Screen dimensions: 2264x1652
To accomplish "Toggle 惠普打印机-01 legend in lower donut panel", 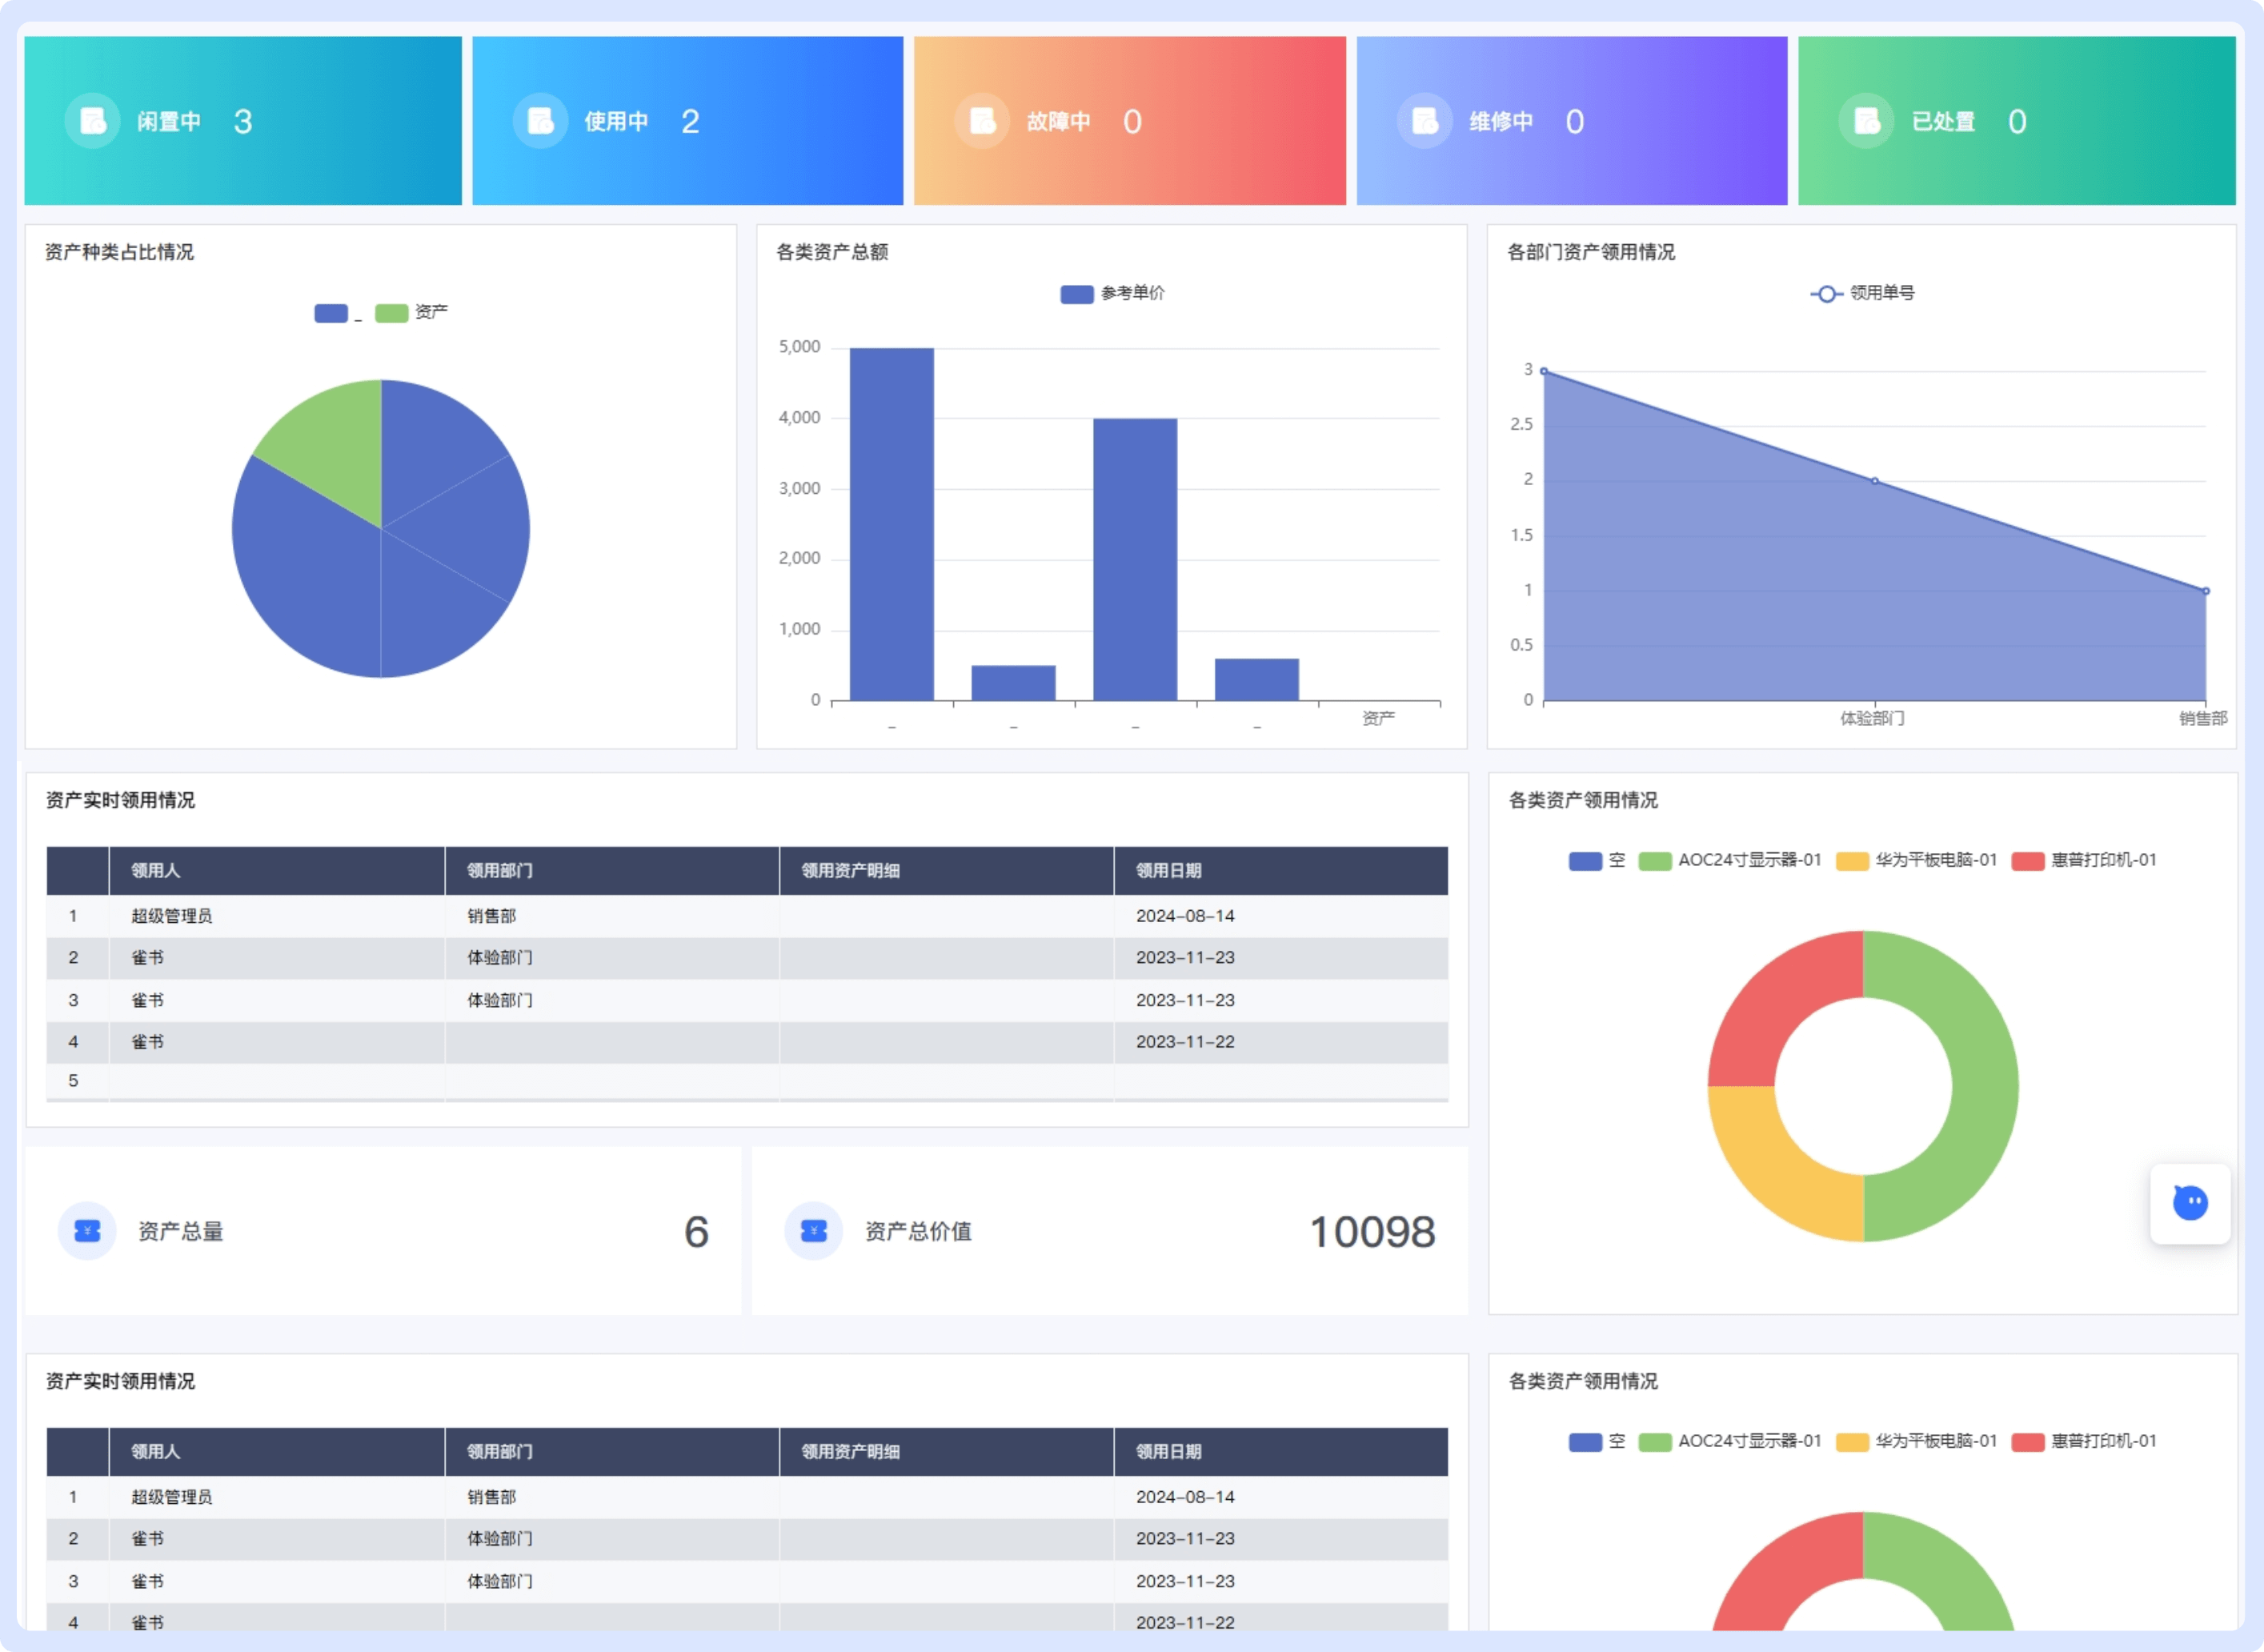I will (x=2084, y=1442).
